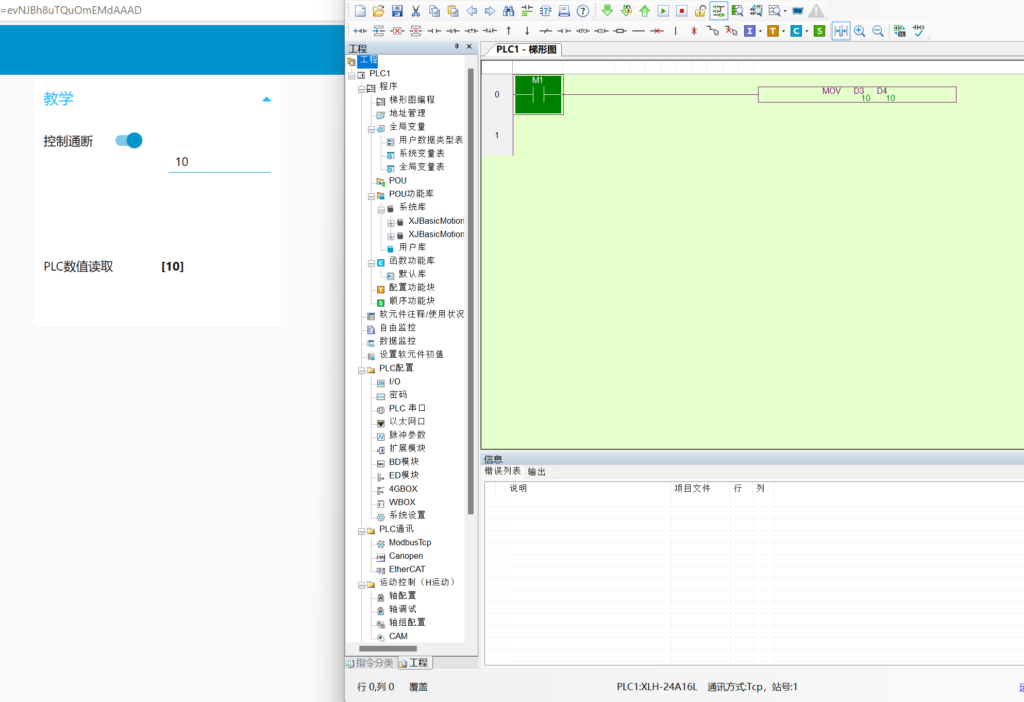This screenshot has height=702, width=1024.
Task: Open dropdown arrow beside orange T icon
Action: pyautogui.click(x=784, y=31)
